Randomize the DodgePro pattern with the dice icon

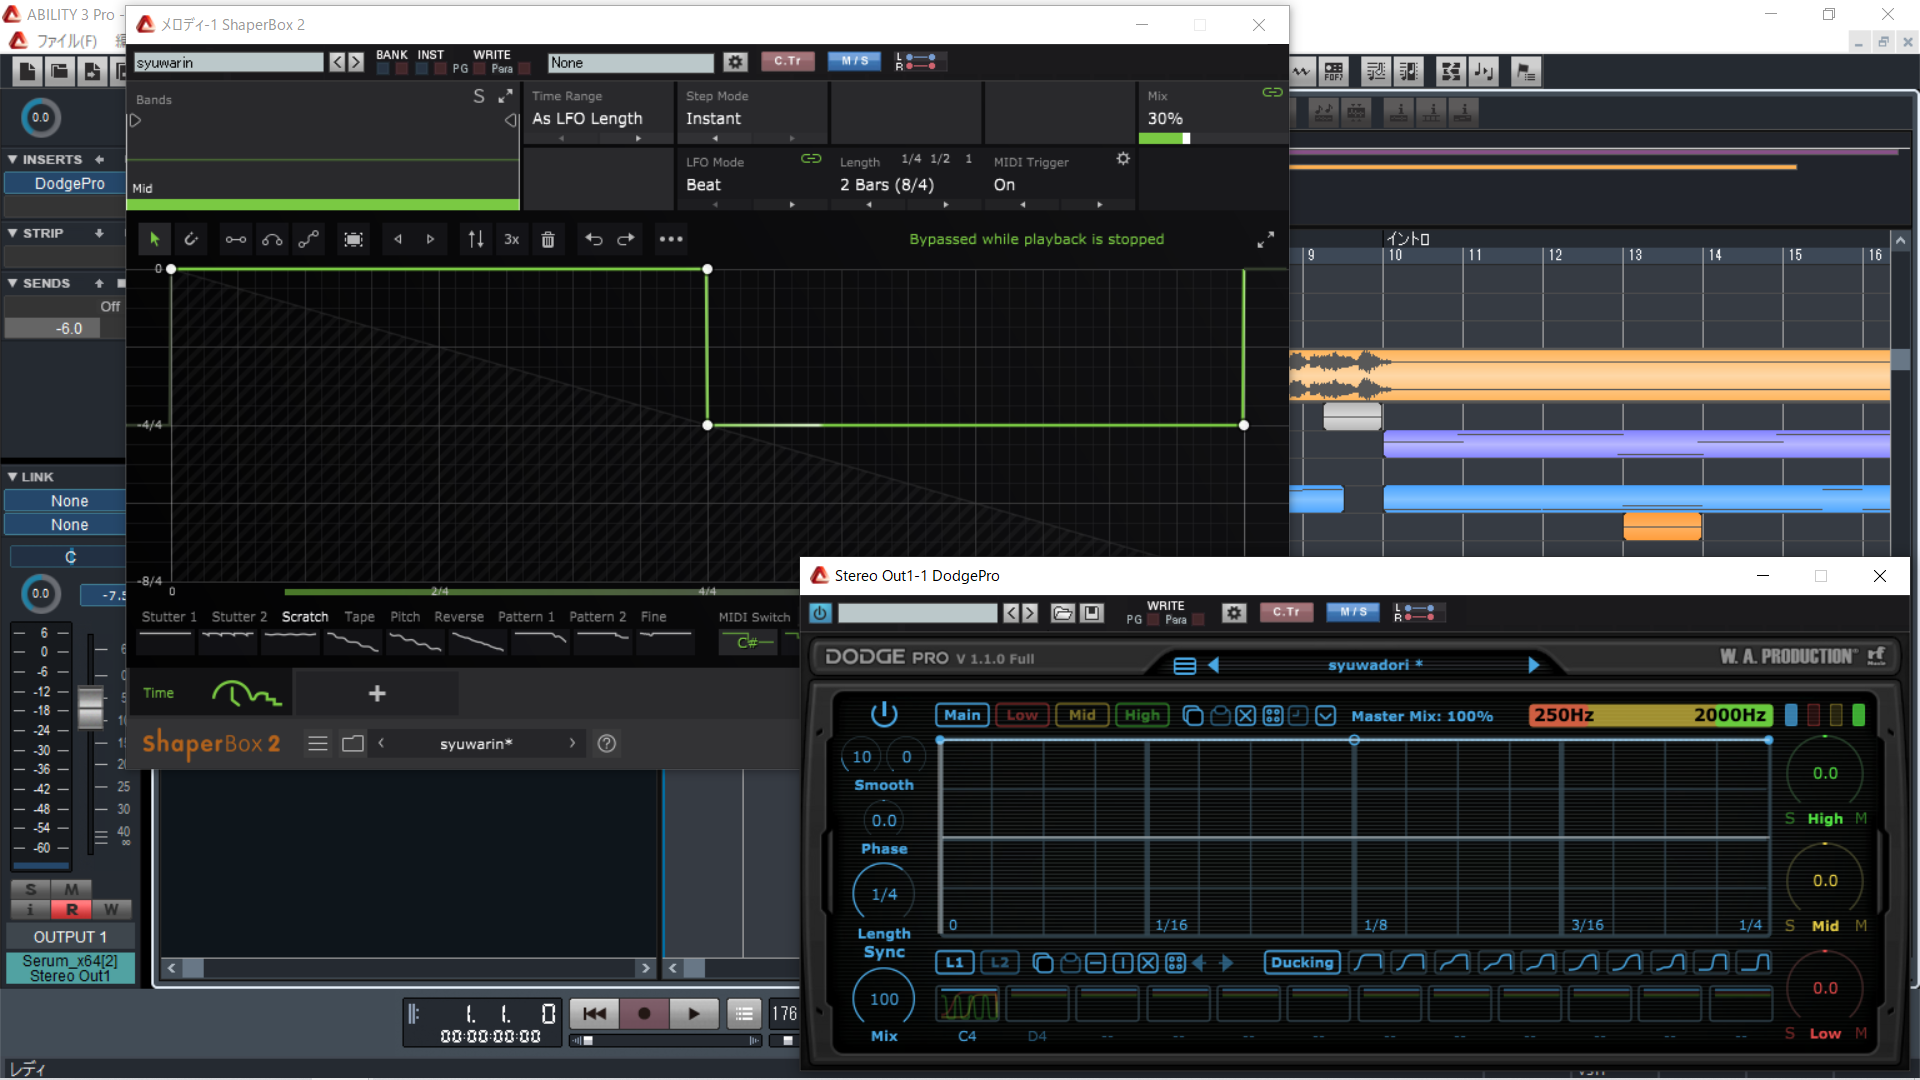click(x=1175, y=963)
